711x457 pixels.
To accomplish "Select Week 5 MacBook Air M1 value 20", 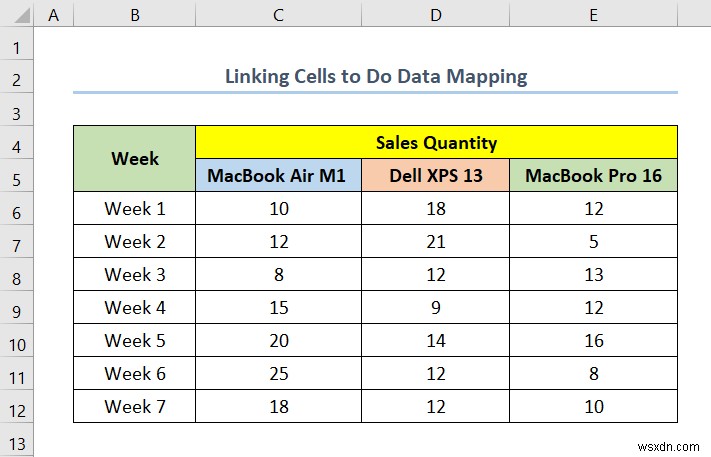I will [278, 340].
